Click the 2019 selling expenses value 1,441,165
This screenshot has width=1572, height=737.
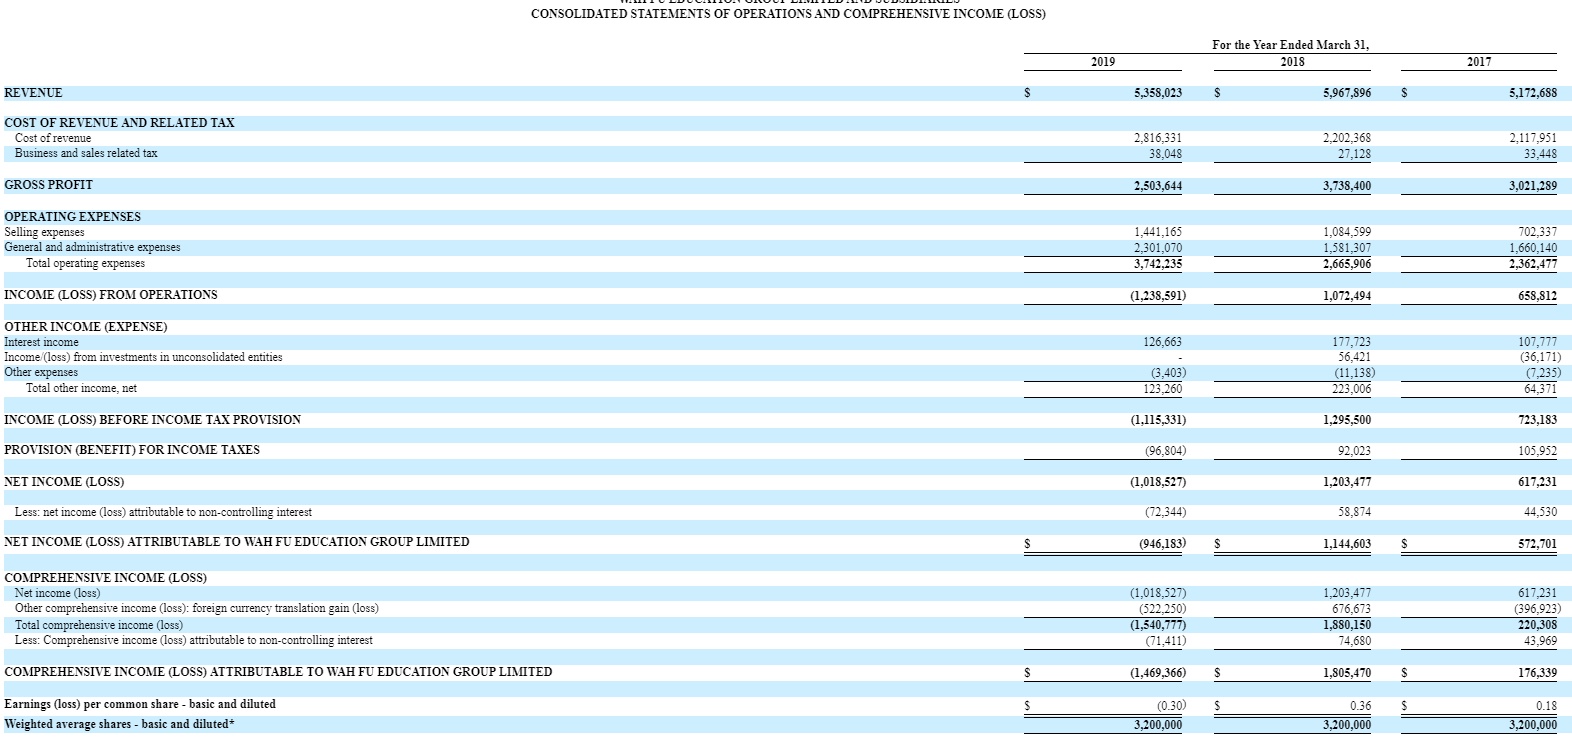coord(1158,232)
